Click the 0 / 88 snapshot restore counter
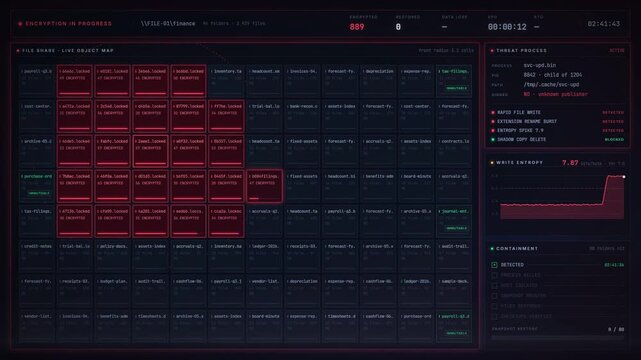The image size is (641, 360). coord(616,329)
